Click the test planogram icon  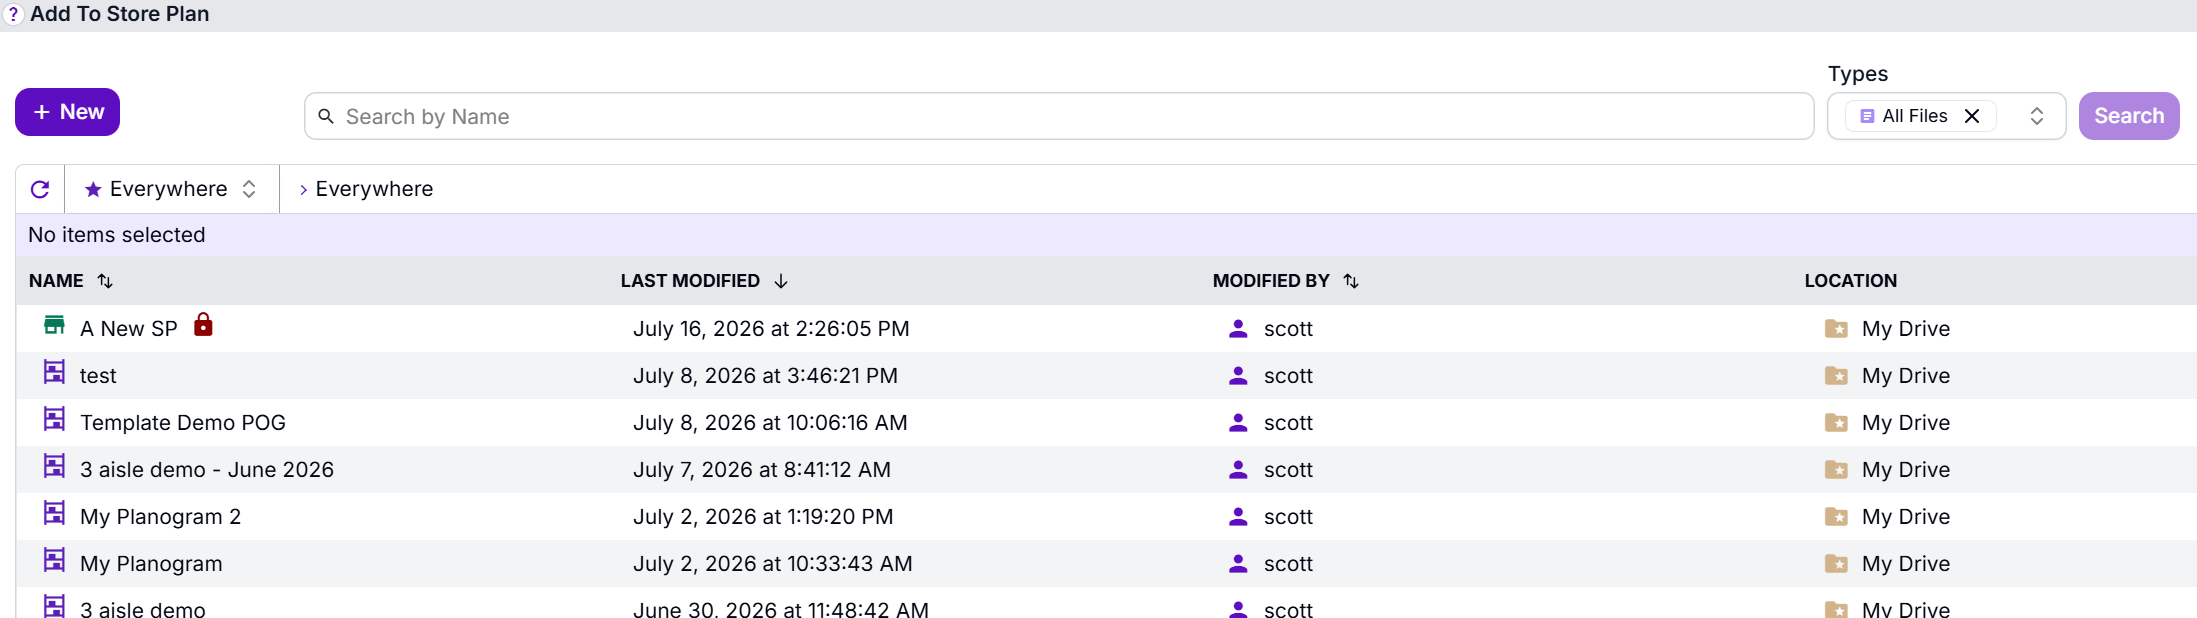[54, 372]
